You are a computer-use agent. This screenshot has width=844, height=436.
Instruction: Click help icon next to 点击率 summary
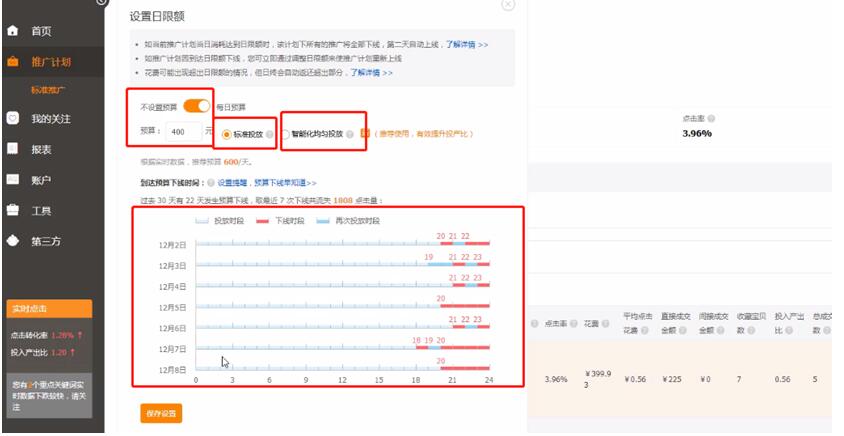pos(710,118)
